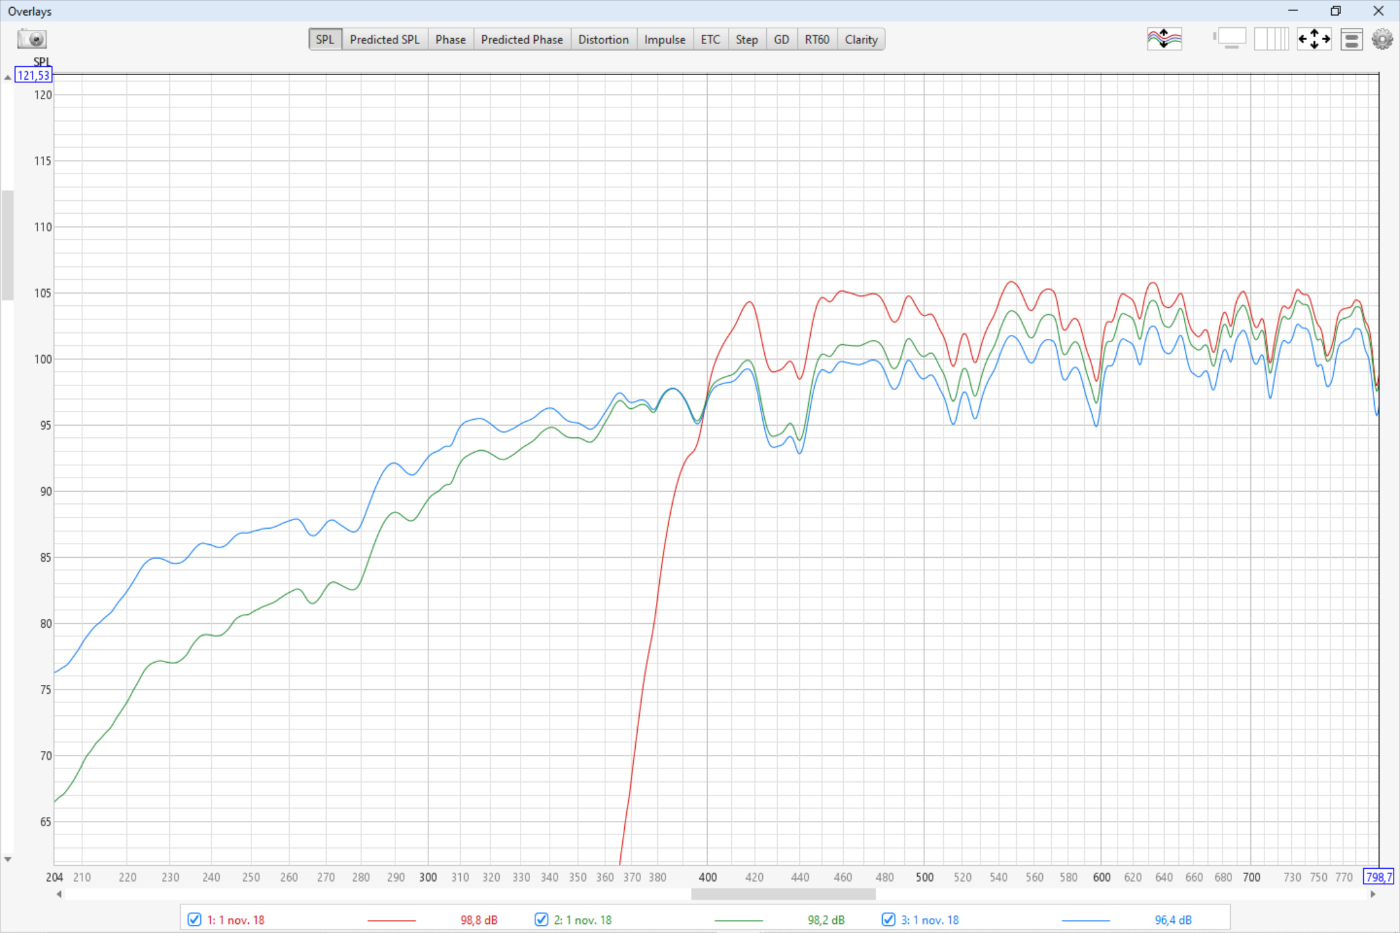Open the Impulse graph tab
Viewport: 1400px width, 933px height.
(664, 39)
